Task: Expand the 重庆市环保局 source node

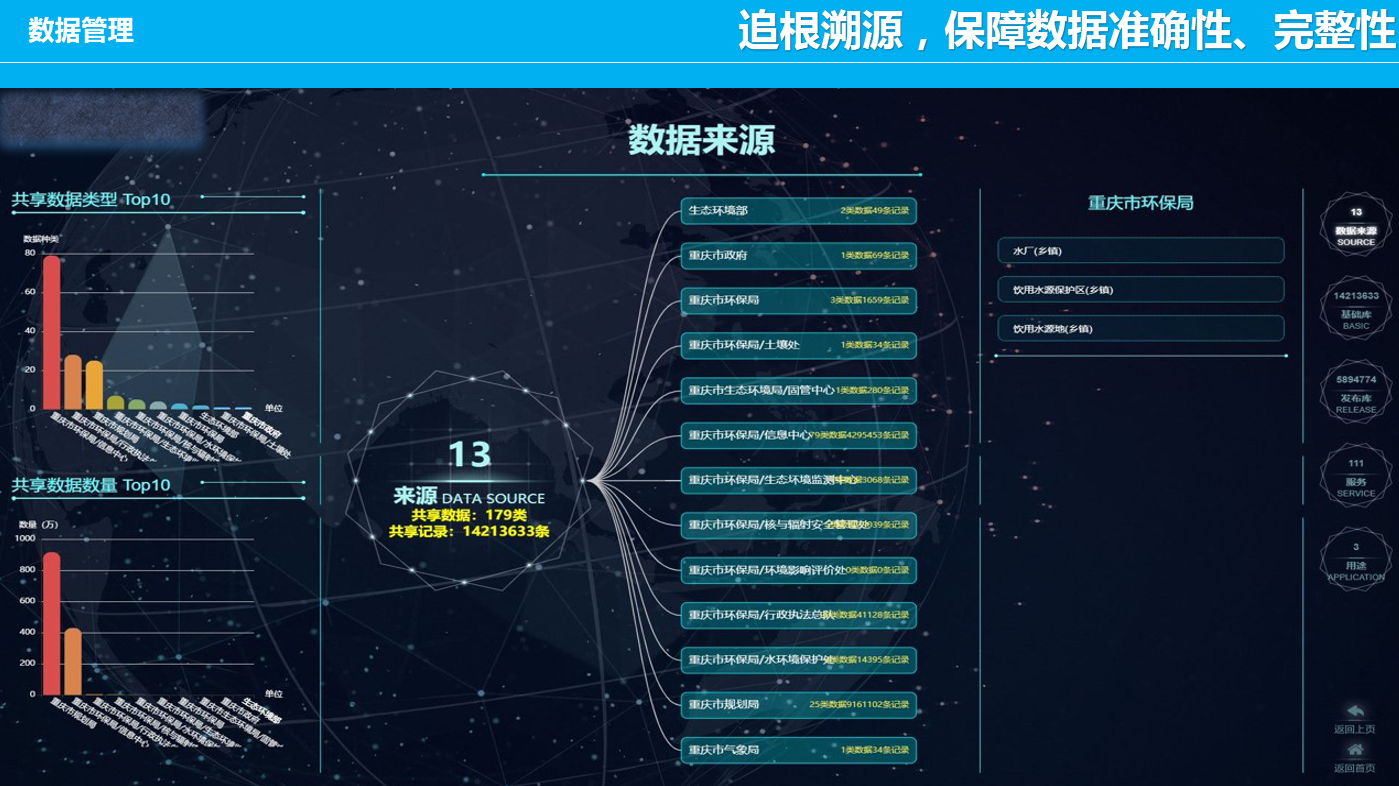Action: pyautogui.click(x=798, y=300)
